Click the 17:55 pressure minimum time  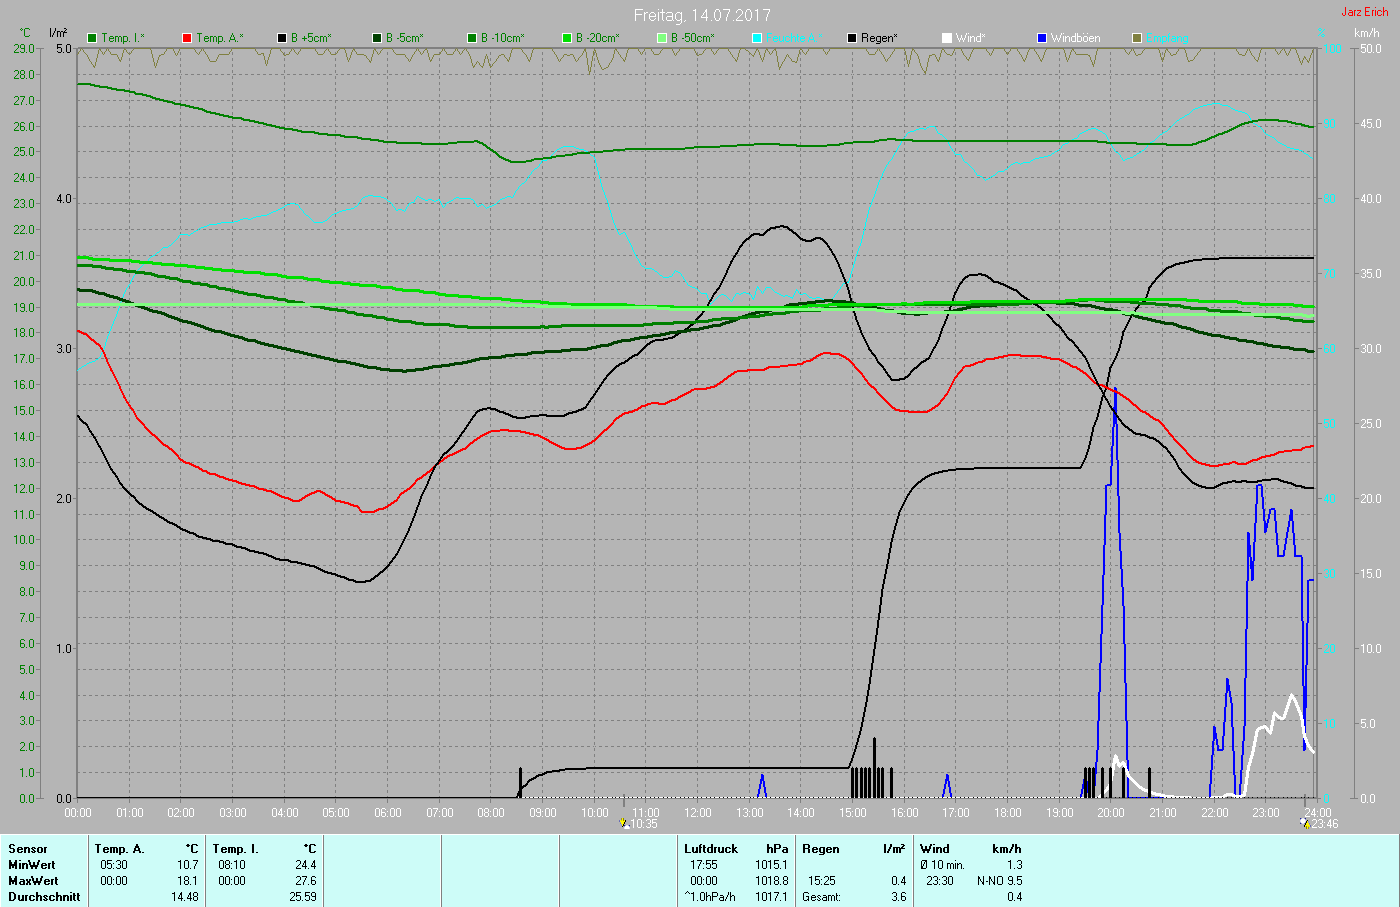(x=704, y=865)
